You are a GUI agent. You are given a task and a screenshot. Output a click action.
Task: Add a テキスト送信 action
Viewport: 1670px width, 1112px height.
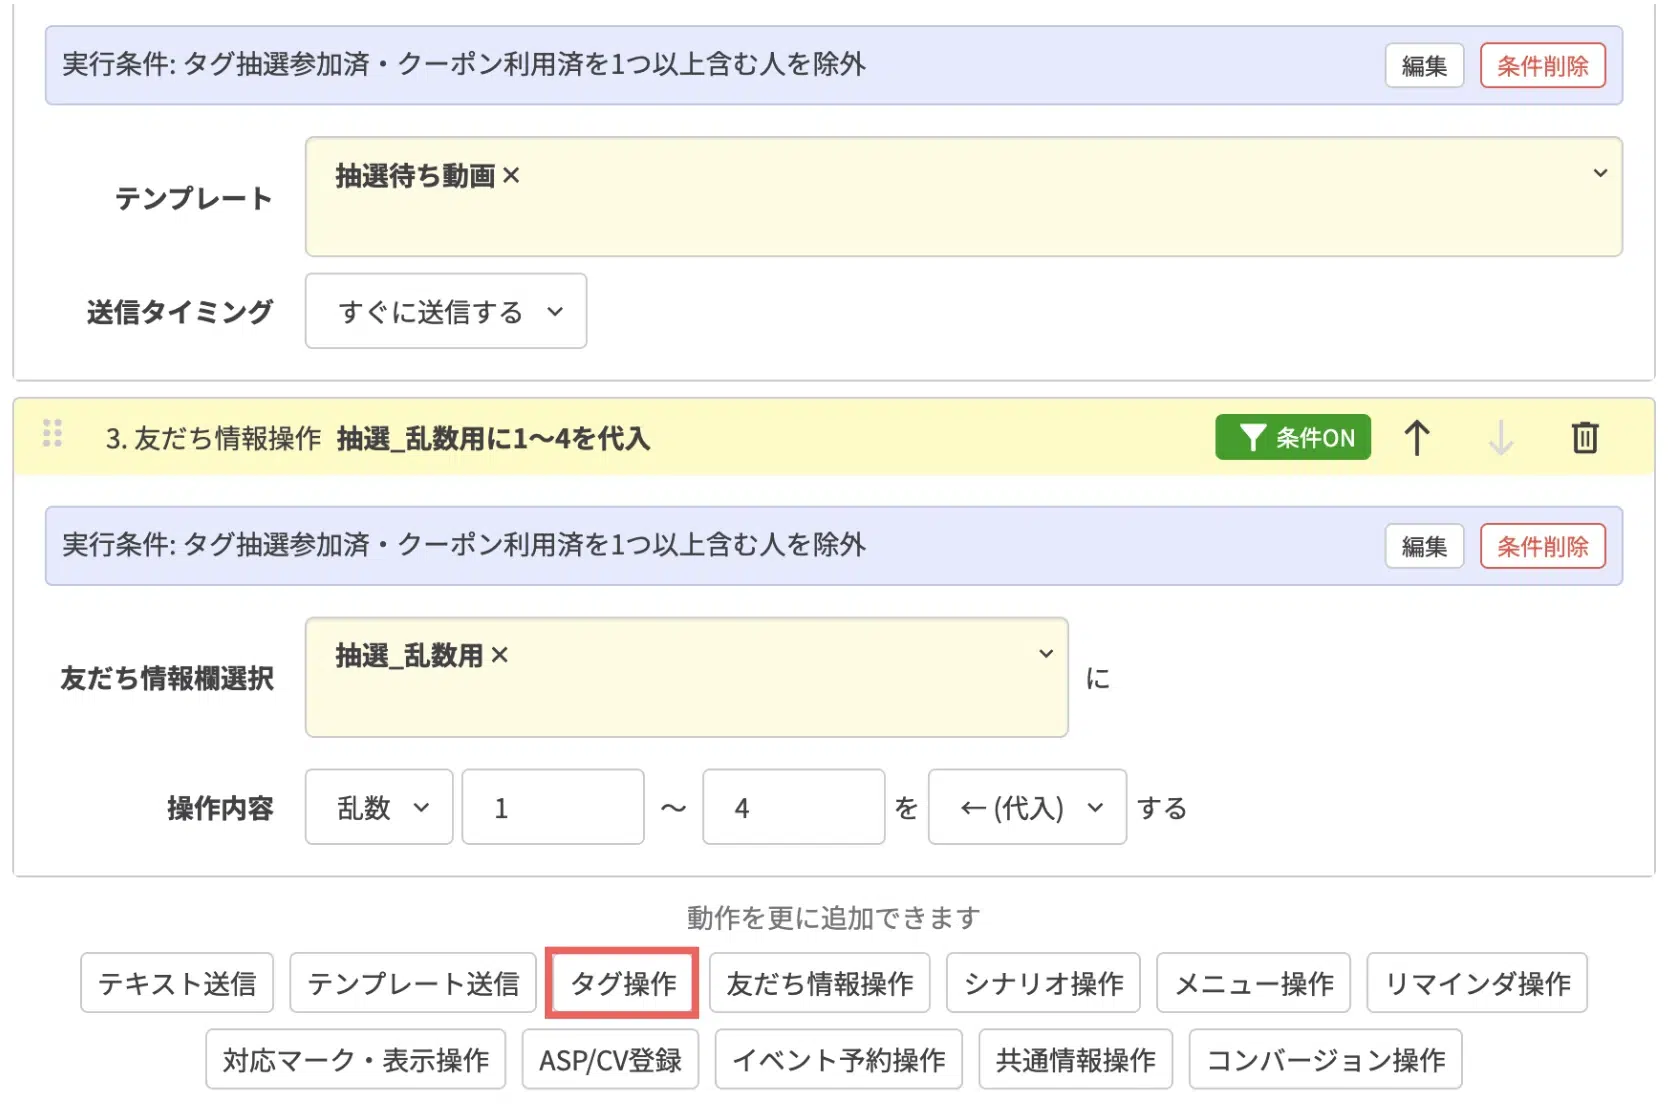coord(177,983)
